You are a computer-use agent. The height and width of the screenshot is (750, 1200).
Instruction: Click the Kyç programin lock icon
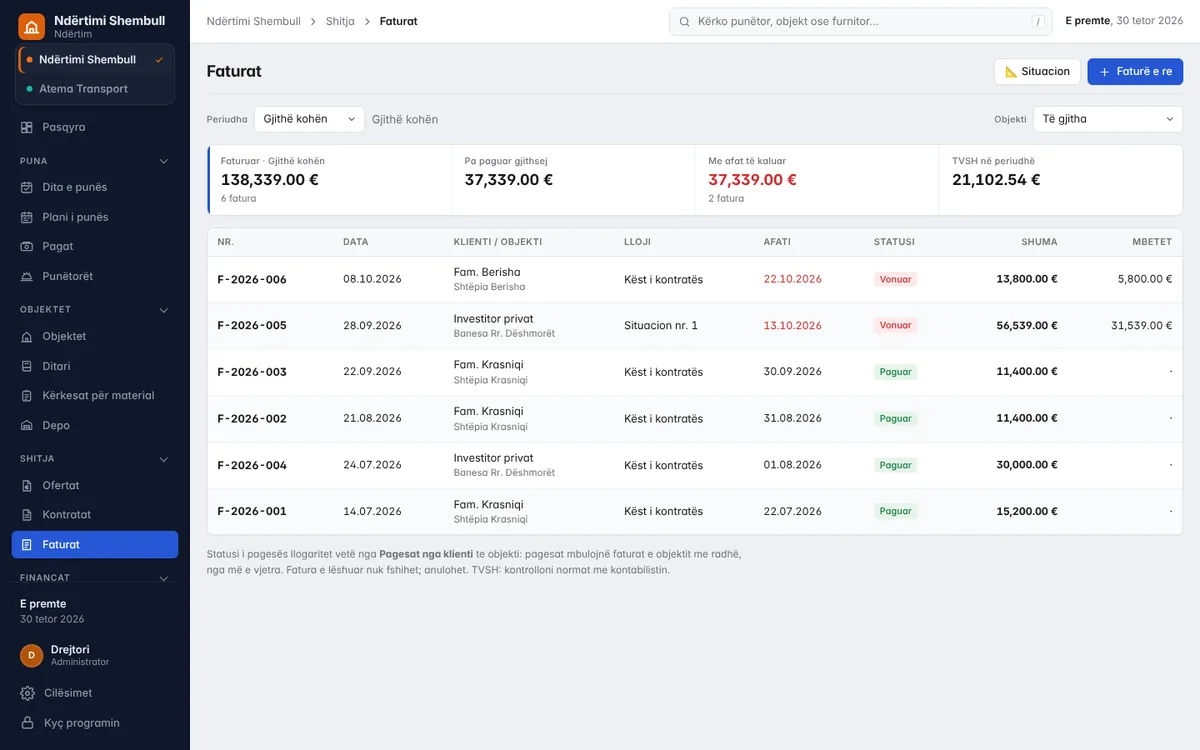(27, 723)
